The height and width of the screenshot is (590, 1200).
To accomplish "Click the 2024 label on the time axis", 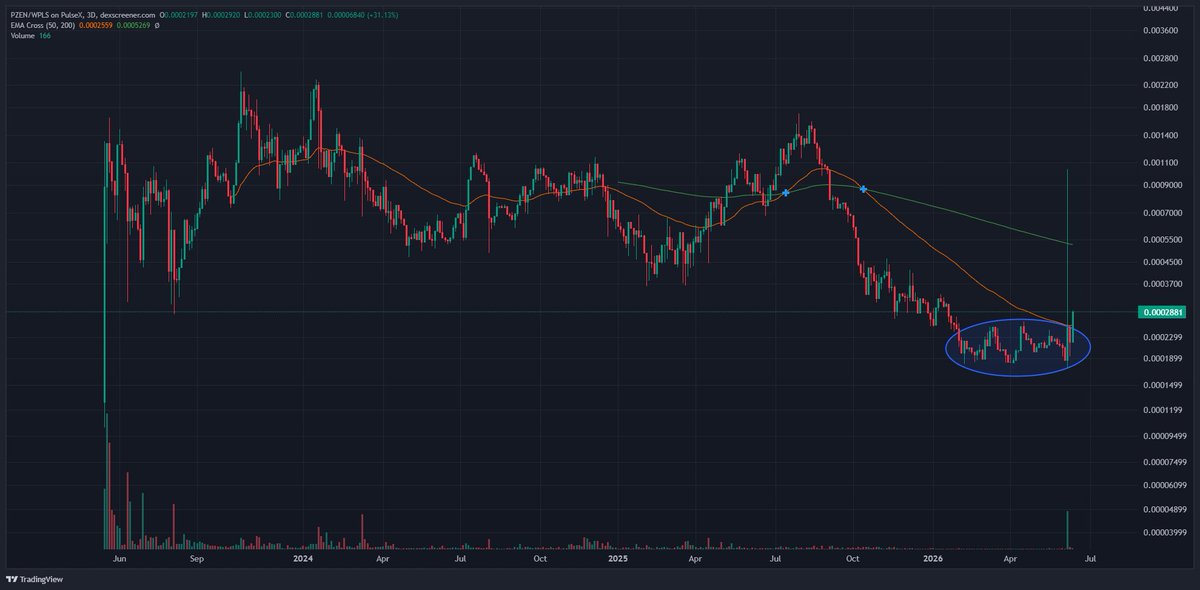I will pyautogui.click(x=304, y=560).
